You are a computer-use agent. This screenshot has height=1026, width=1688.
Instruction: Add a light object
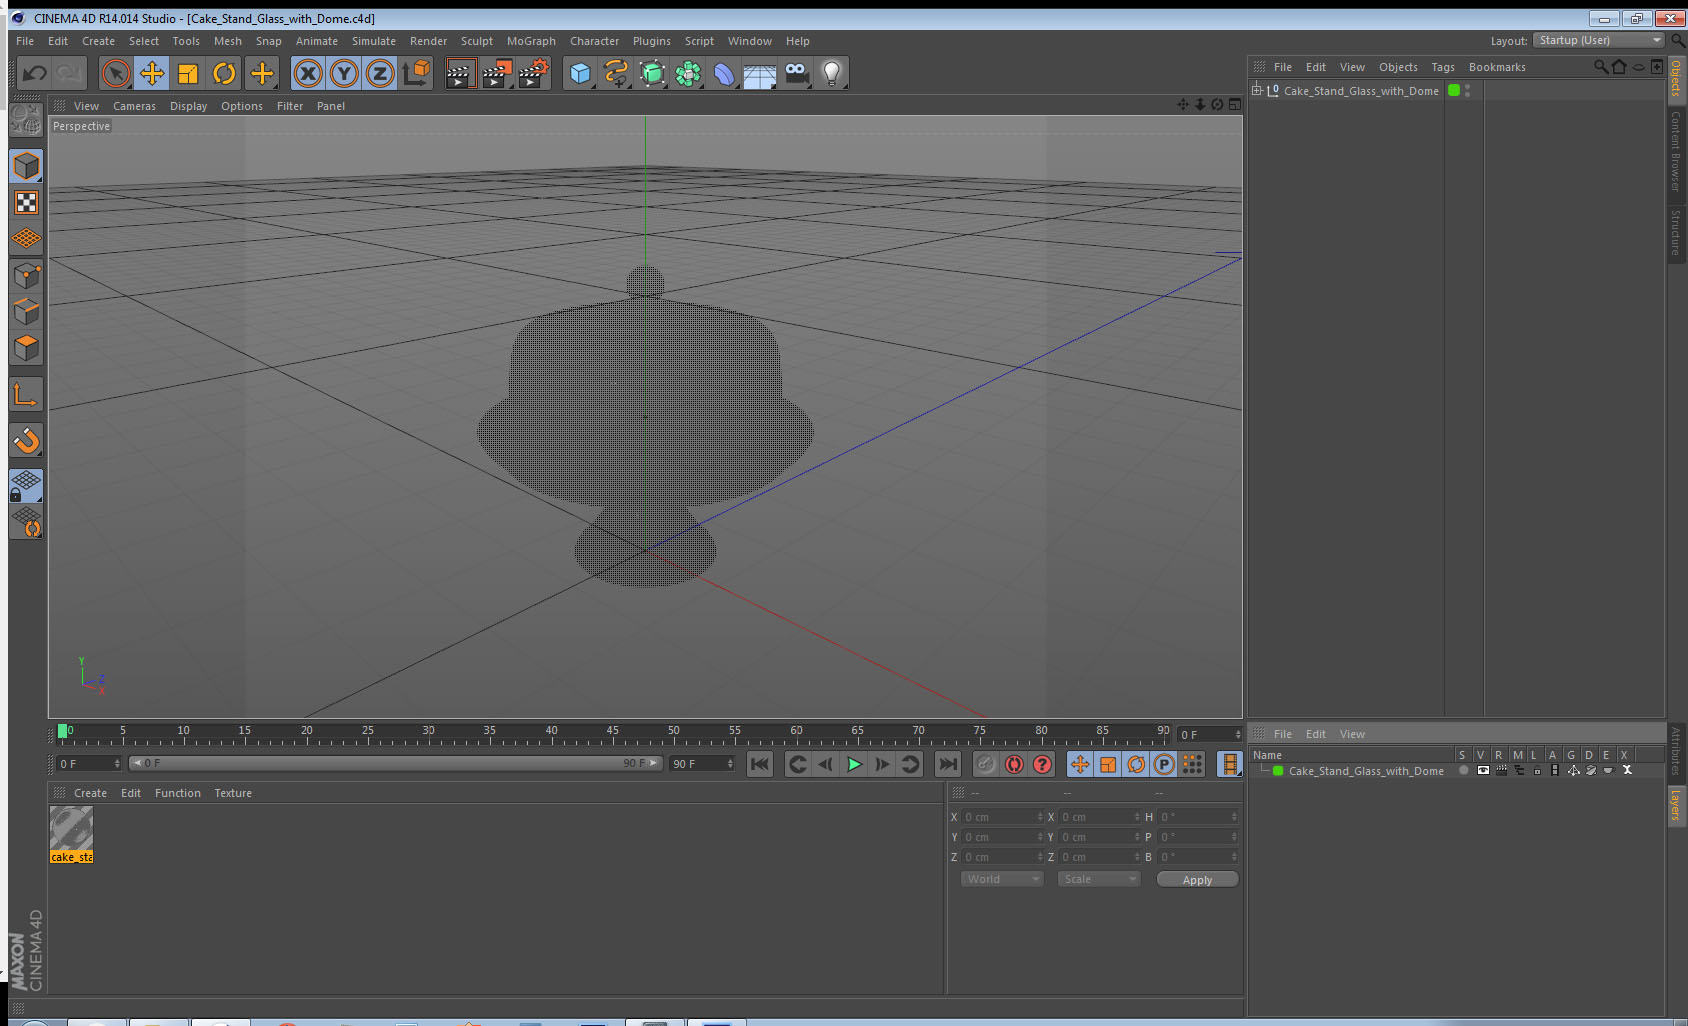[x=832, y=73]
